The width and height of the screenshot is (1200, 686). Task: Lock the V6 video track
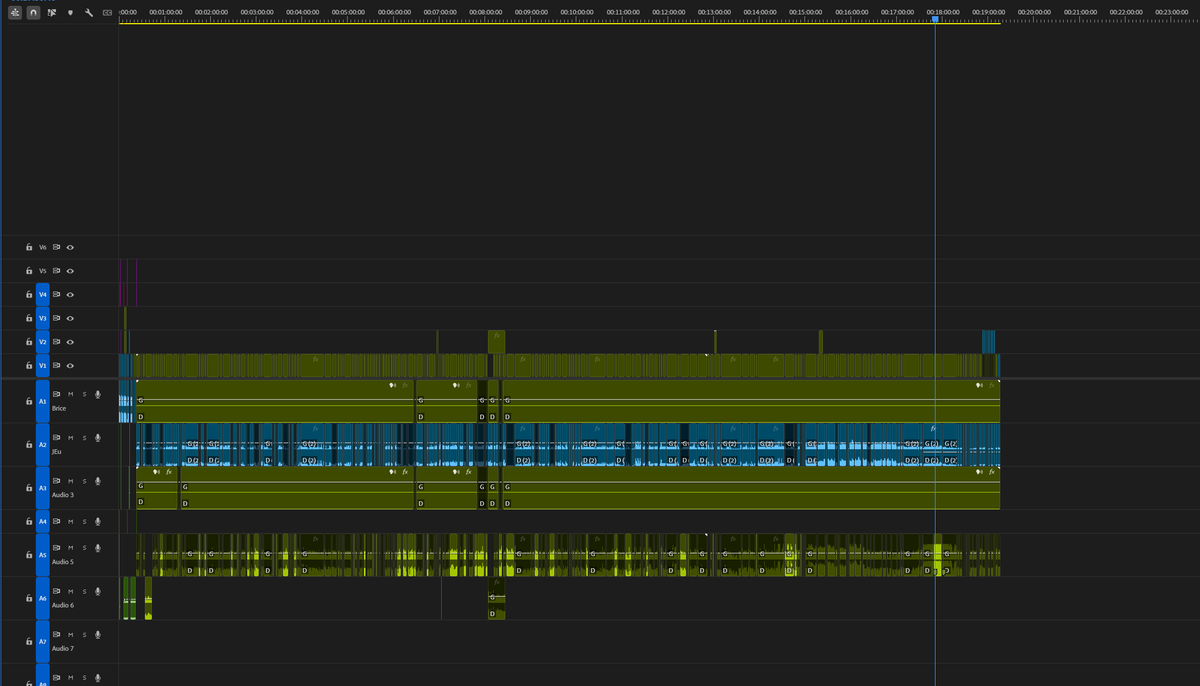tap(29, 247)
